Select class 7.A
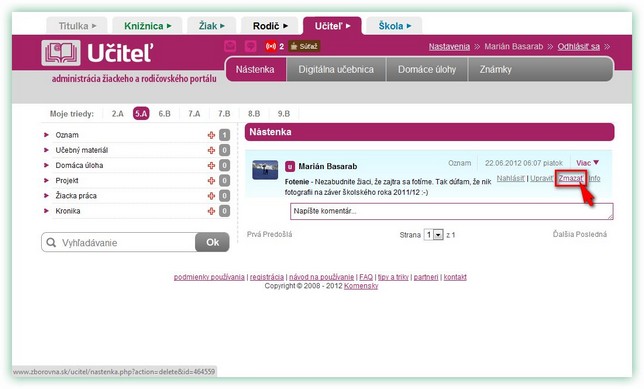Screen dimensions: 644x389 pyautogui.click(x=194, y=114)
